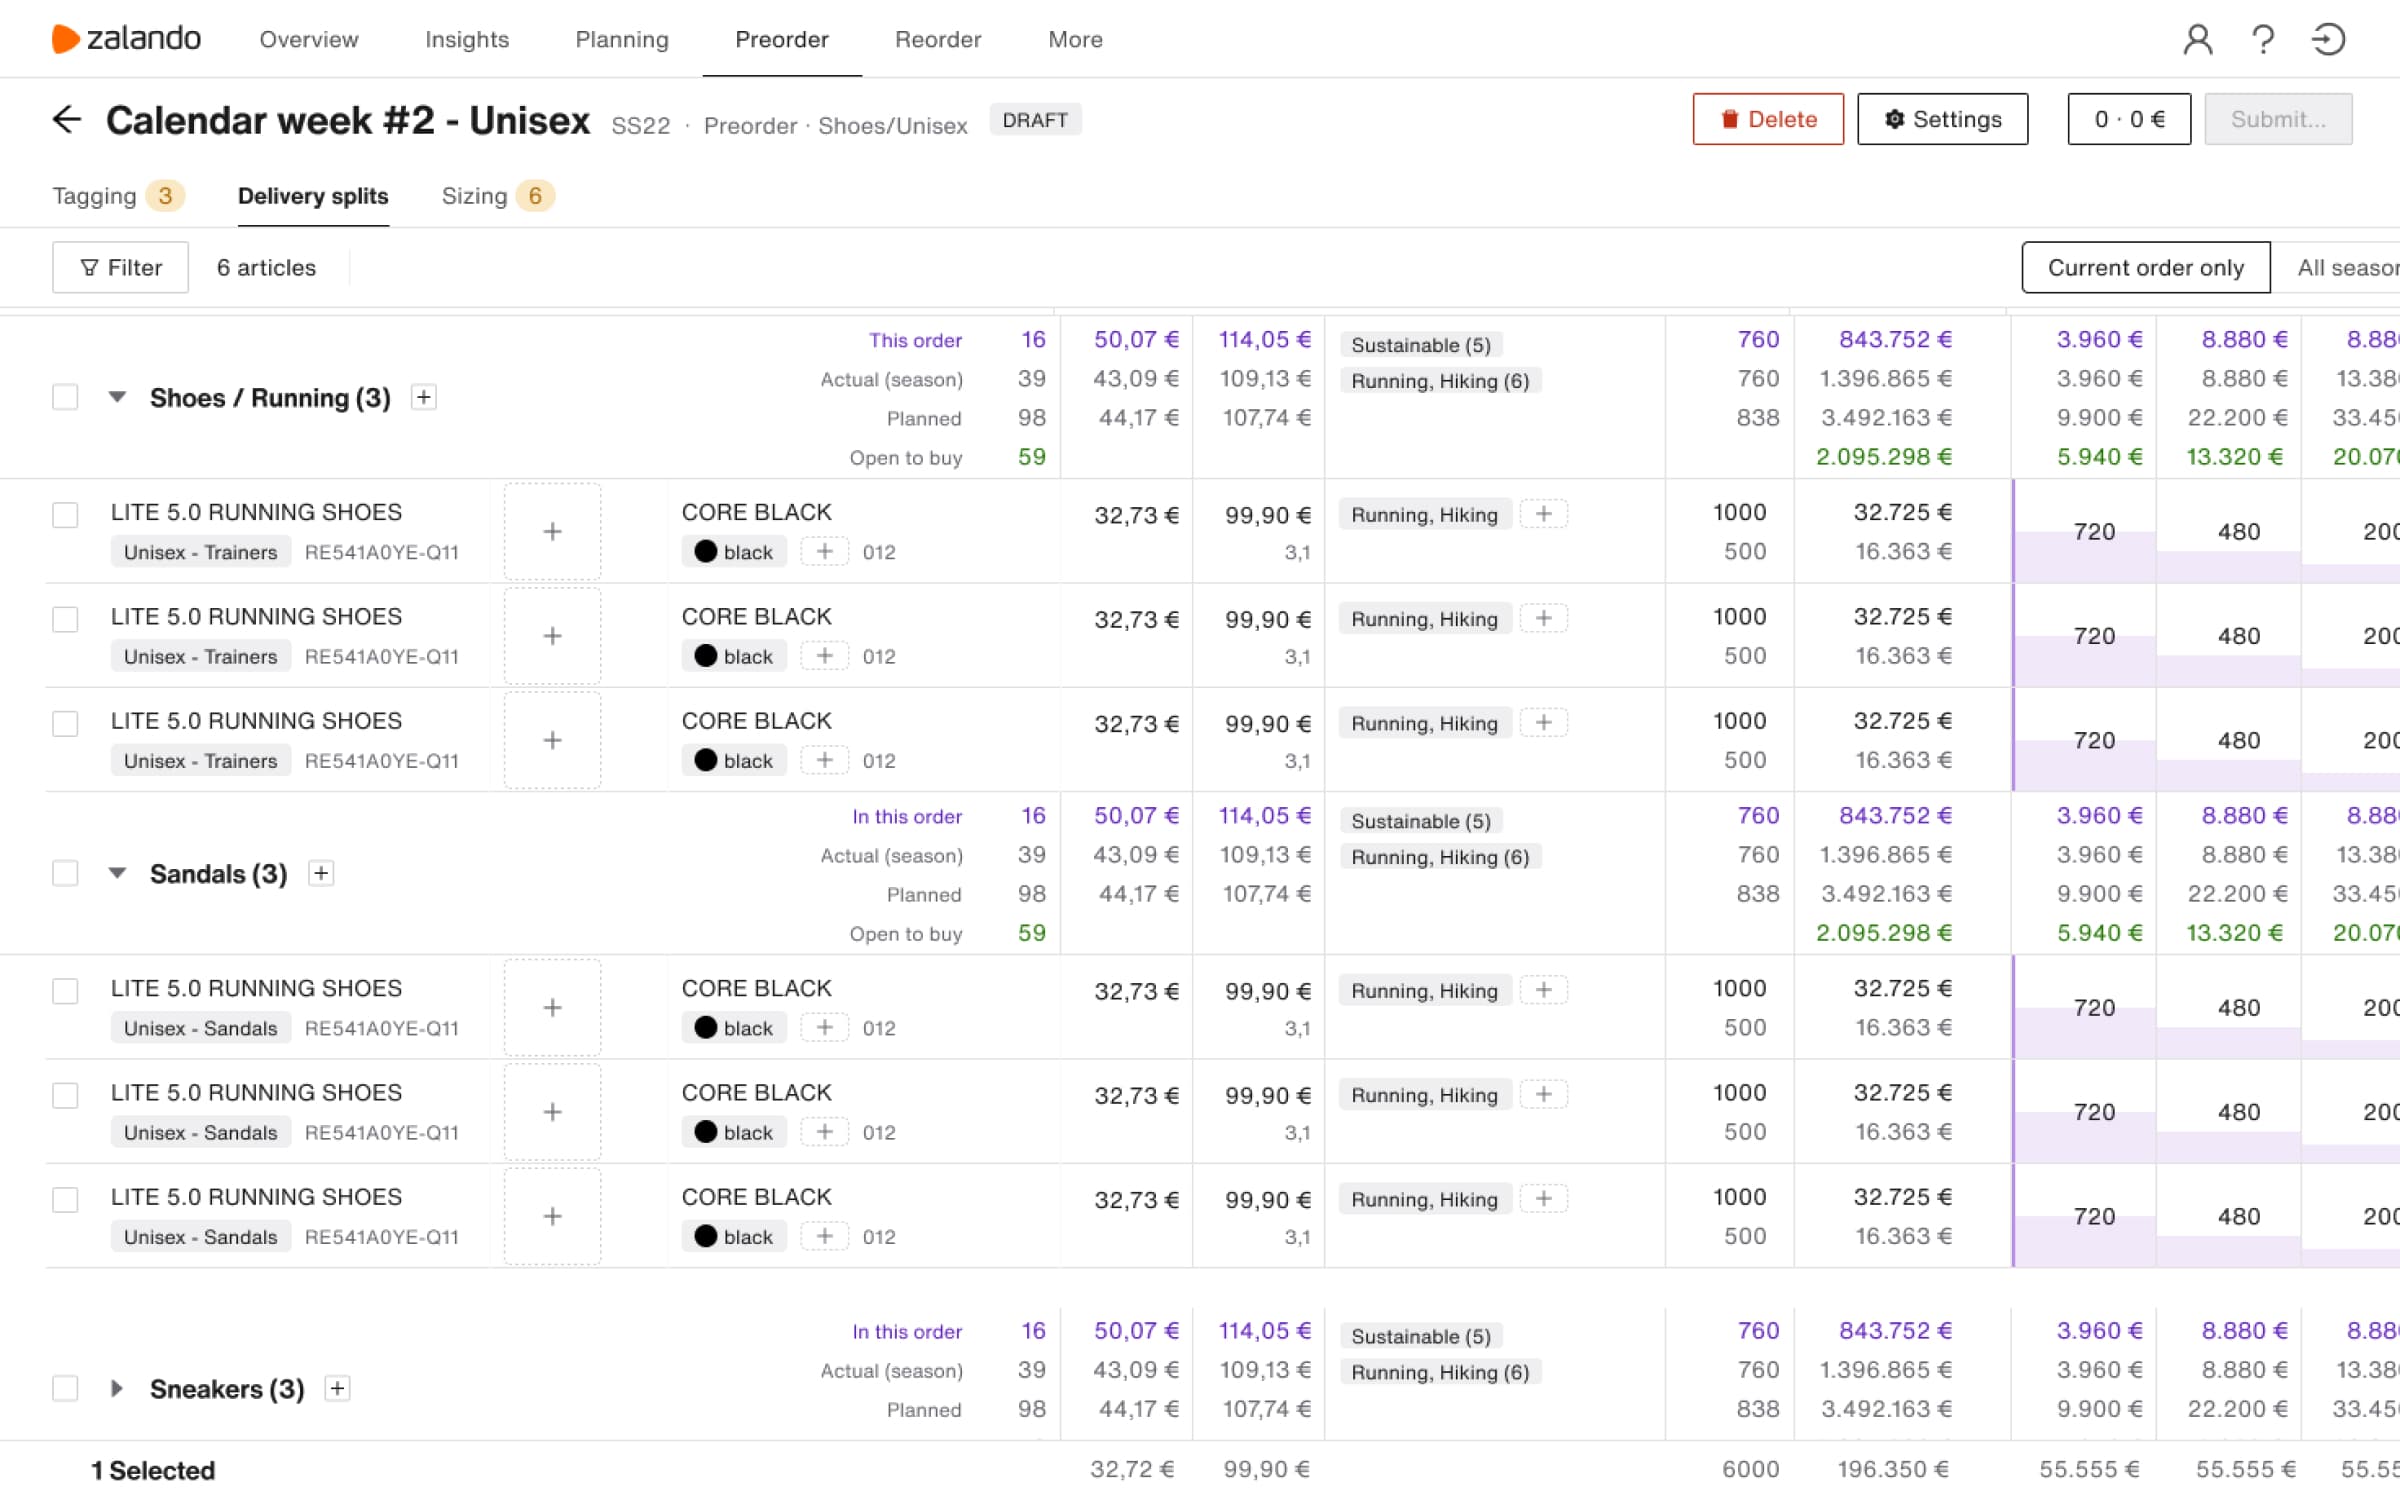The height and width of the screenshot is (1500, 2400).
Task: Add a tag beside Running, Hiking in last sandals row
Action: click(x=1544, y=1199)
